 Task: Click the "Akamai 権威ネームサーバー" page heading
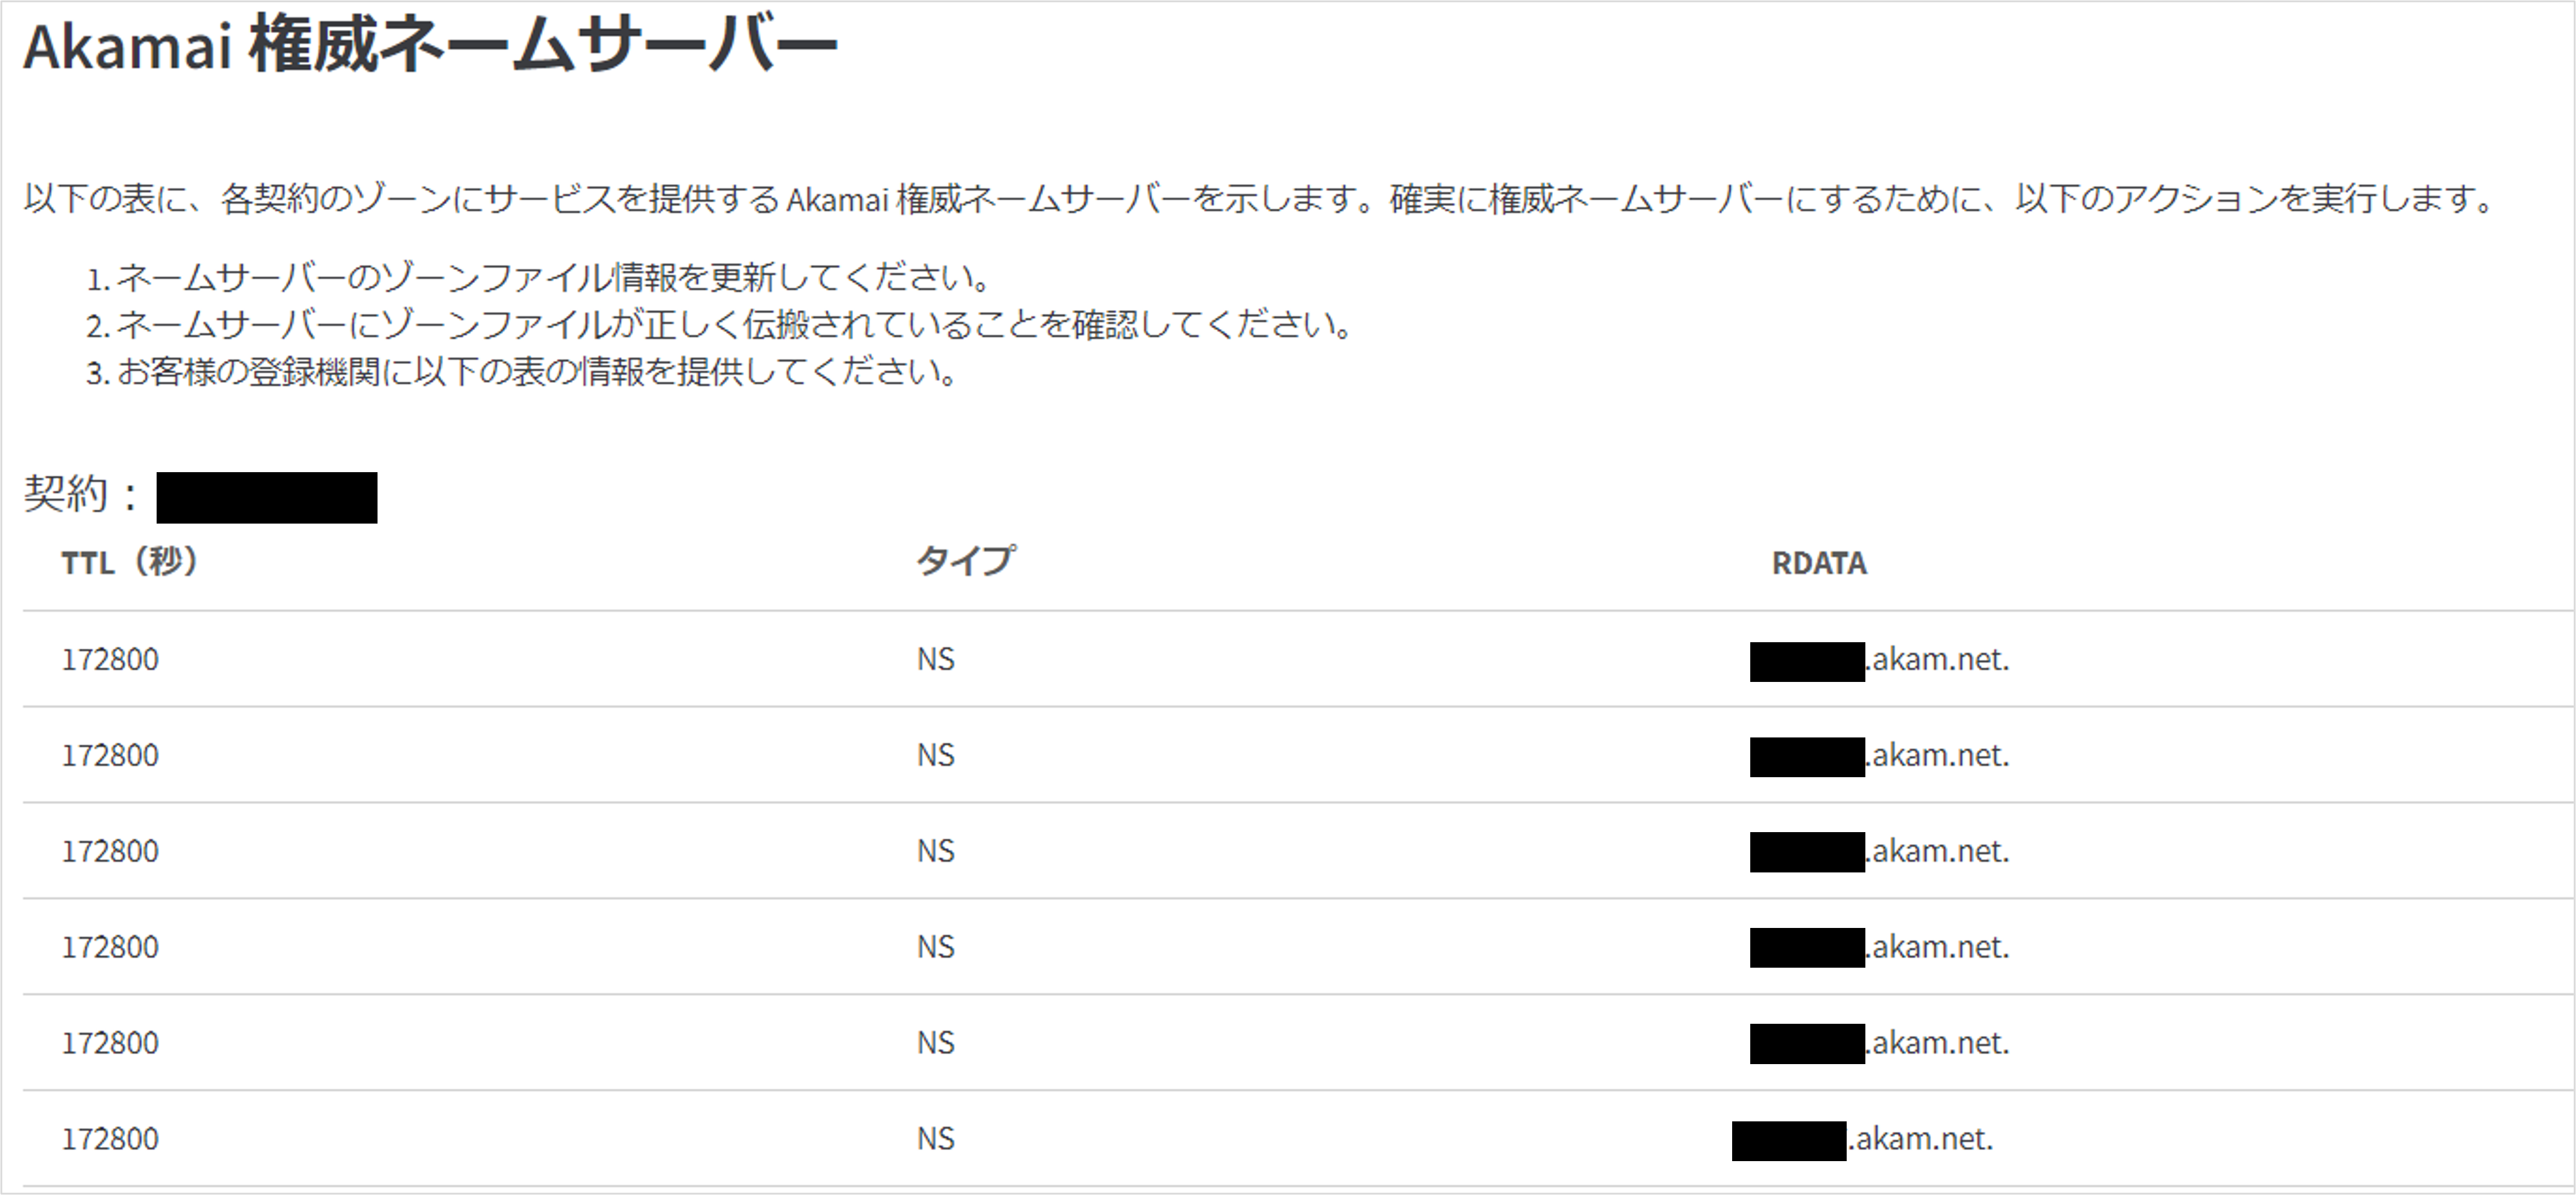point(430,46)
